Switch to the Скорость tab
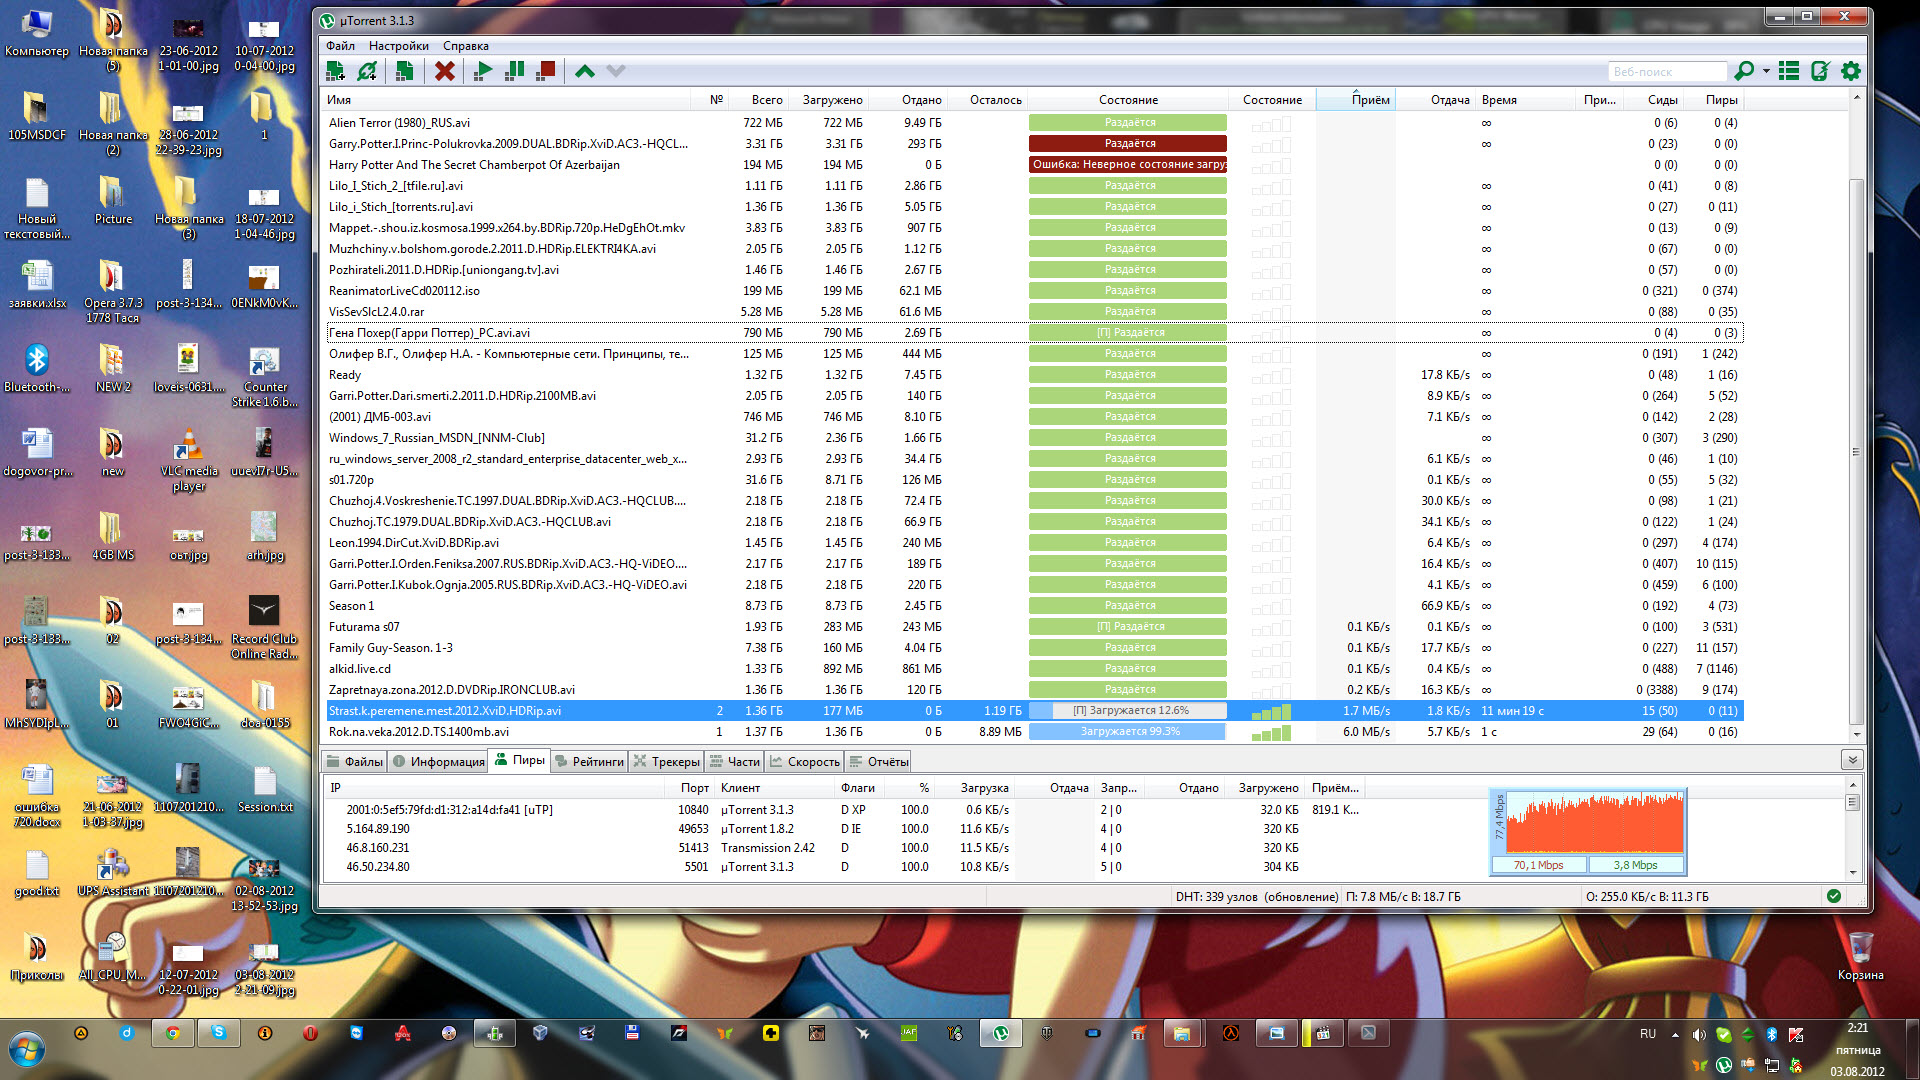 point(804,761)
